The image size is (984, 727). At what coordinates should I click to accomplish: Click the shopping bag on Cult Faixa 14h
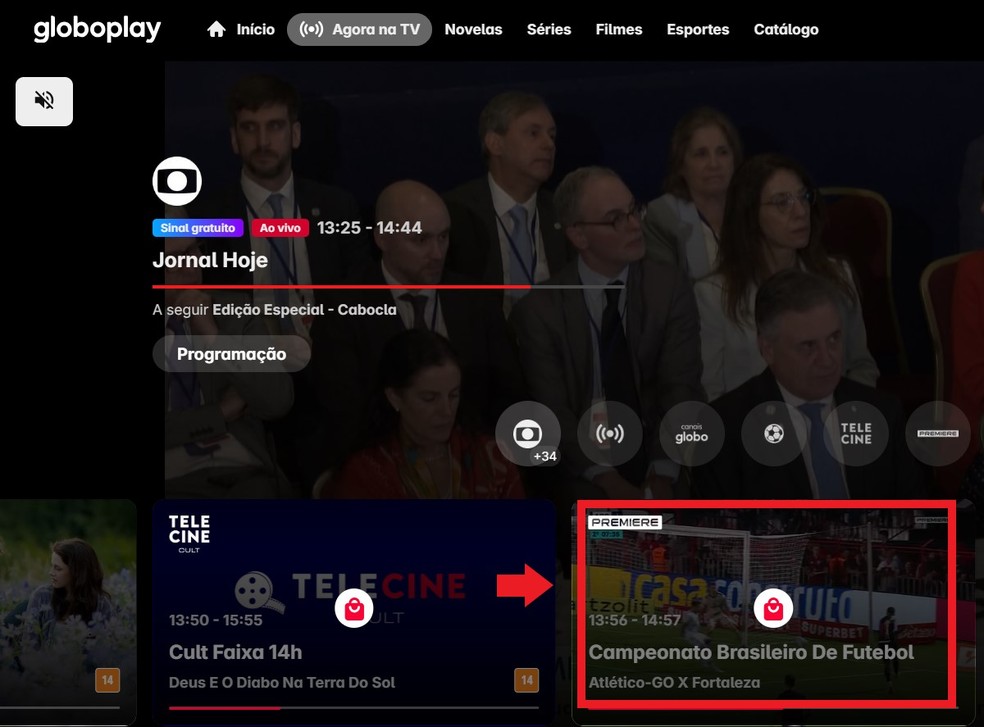click(x=354, y=608)
